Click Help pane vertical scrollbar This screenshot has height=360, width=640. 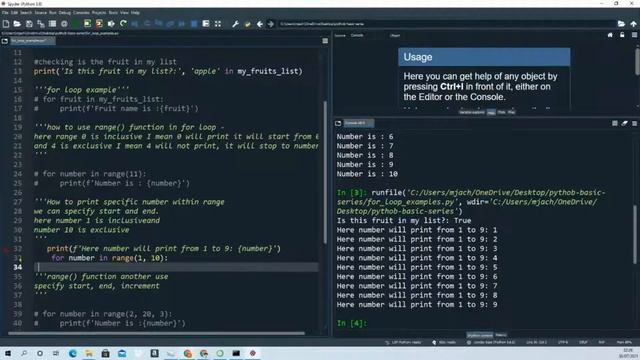(x=637, y=61)
